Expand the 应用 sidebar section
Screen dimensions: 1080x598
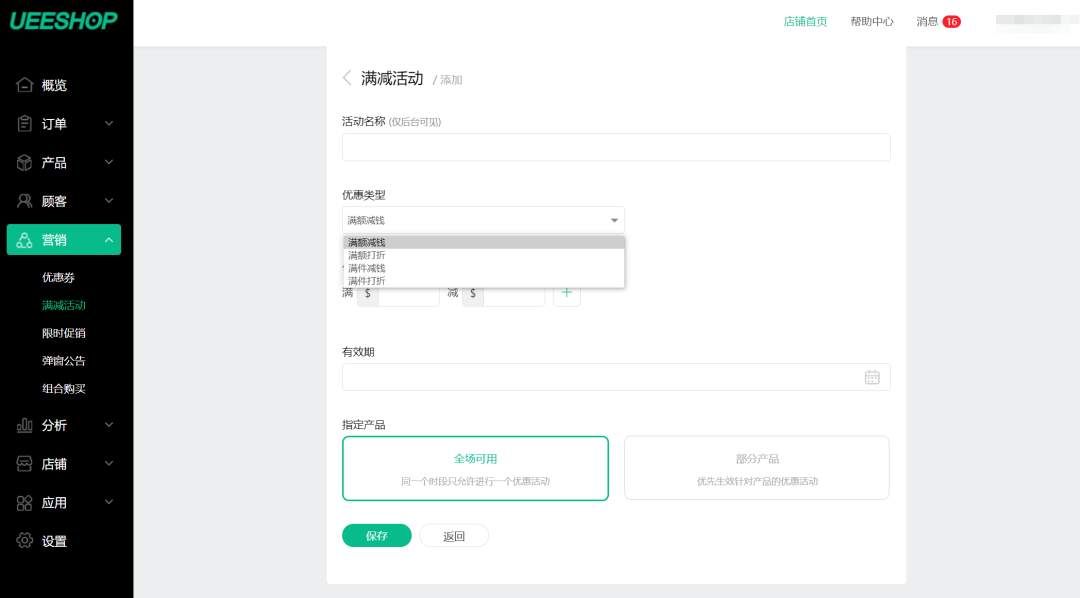click(25, 502)
